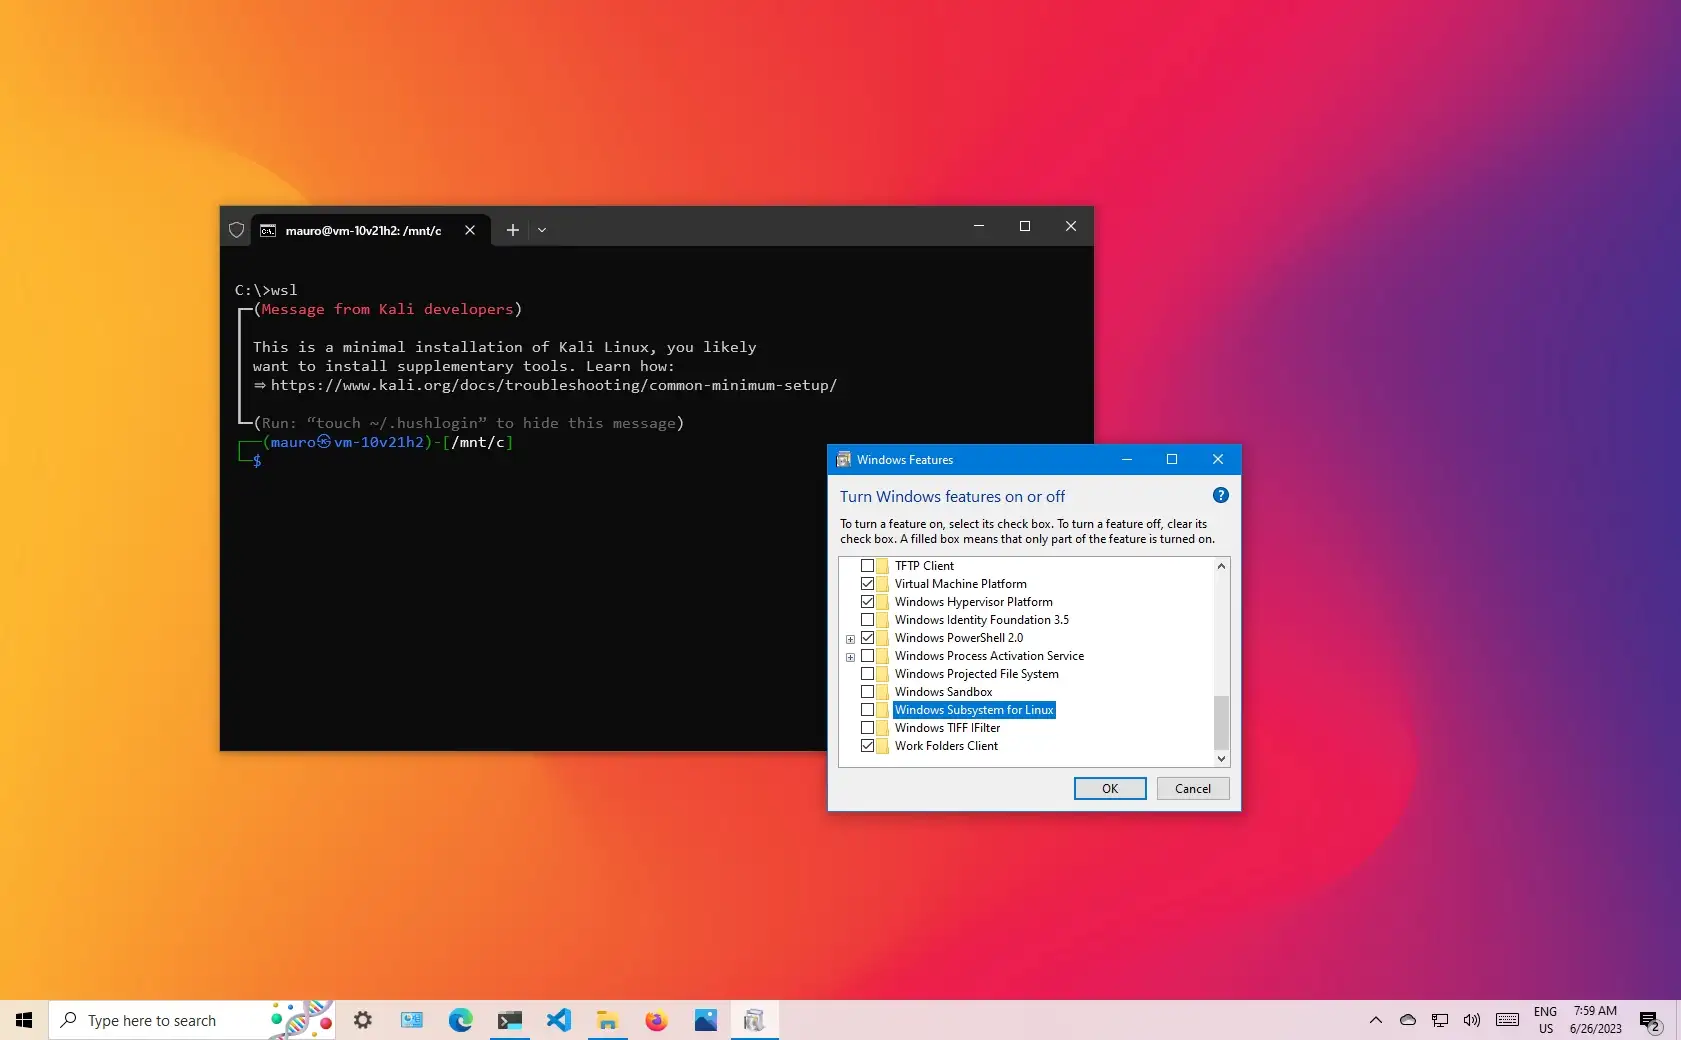Dismiss the dialog using the Cancel button
The height and width of the screenshot is (1040, 1681).
pos(1192,788)
